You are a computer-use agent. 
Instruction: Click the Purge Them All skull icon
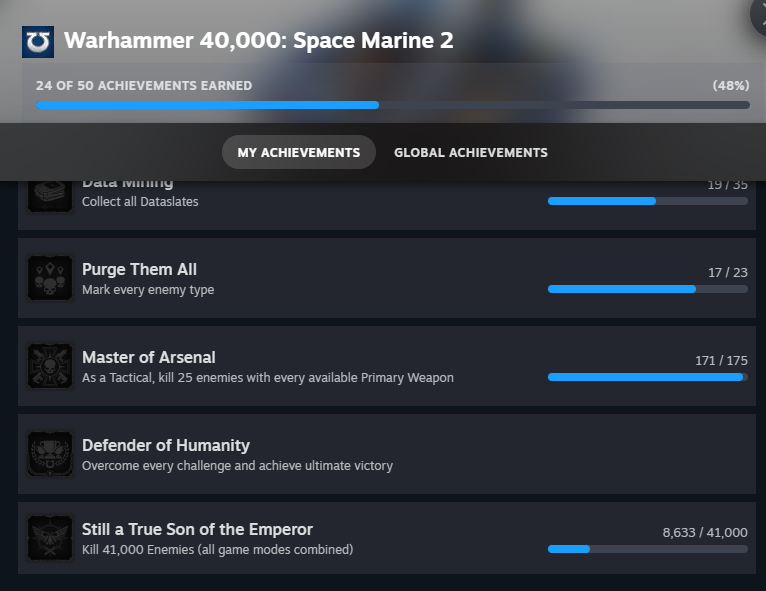pyautogui.click(x=50, y=278)
